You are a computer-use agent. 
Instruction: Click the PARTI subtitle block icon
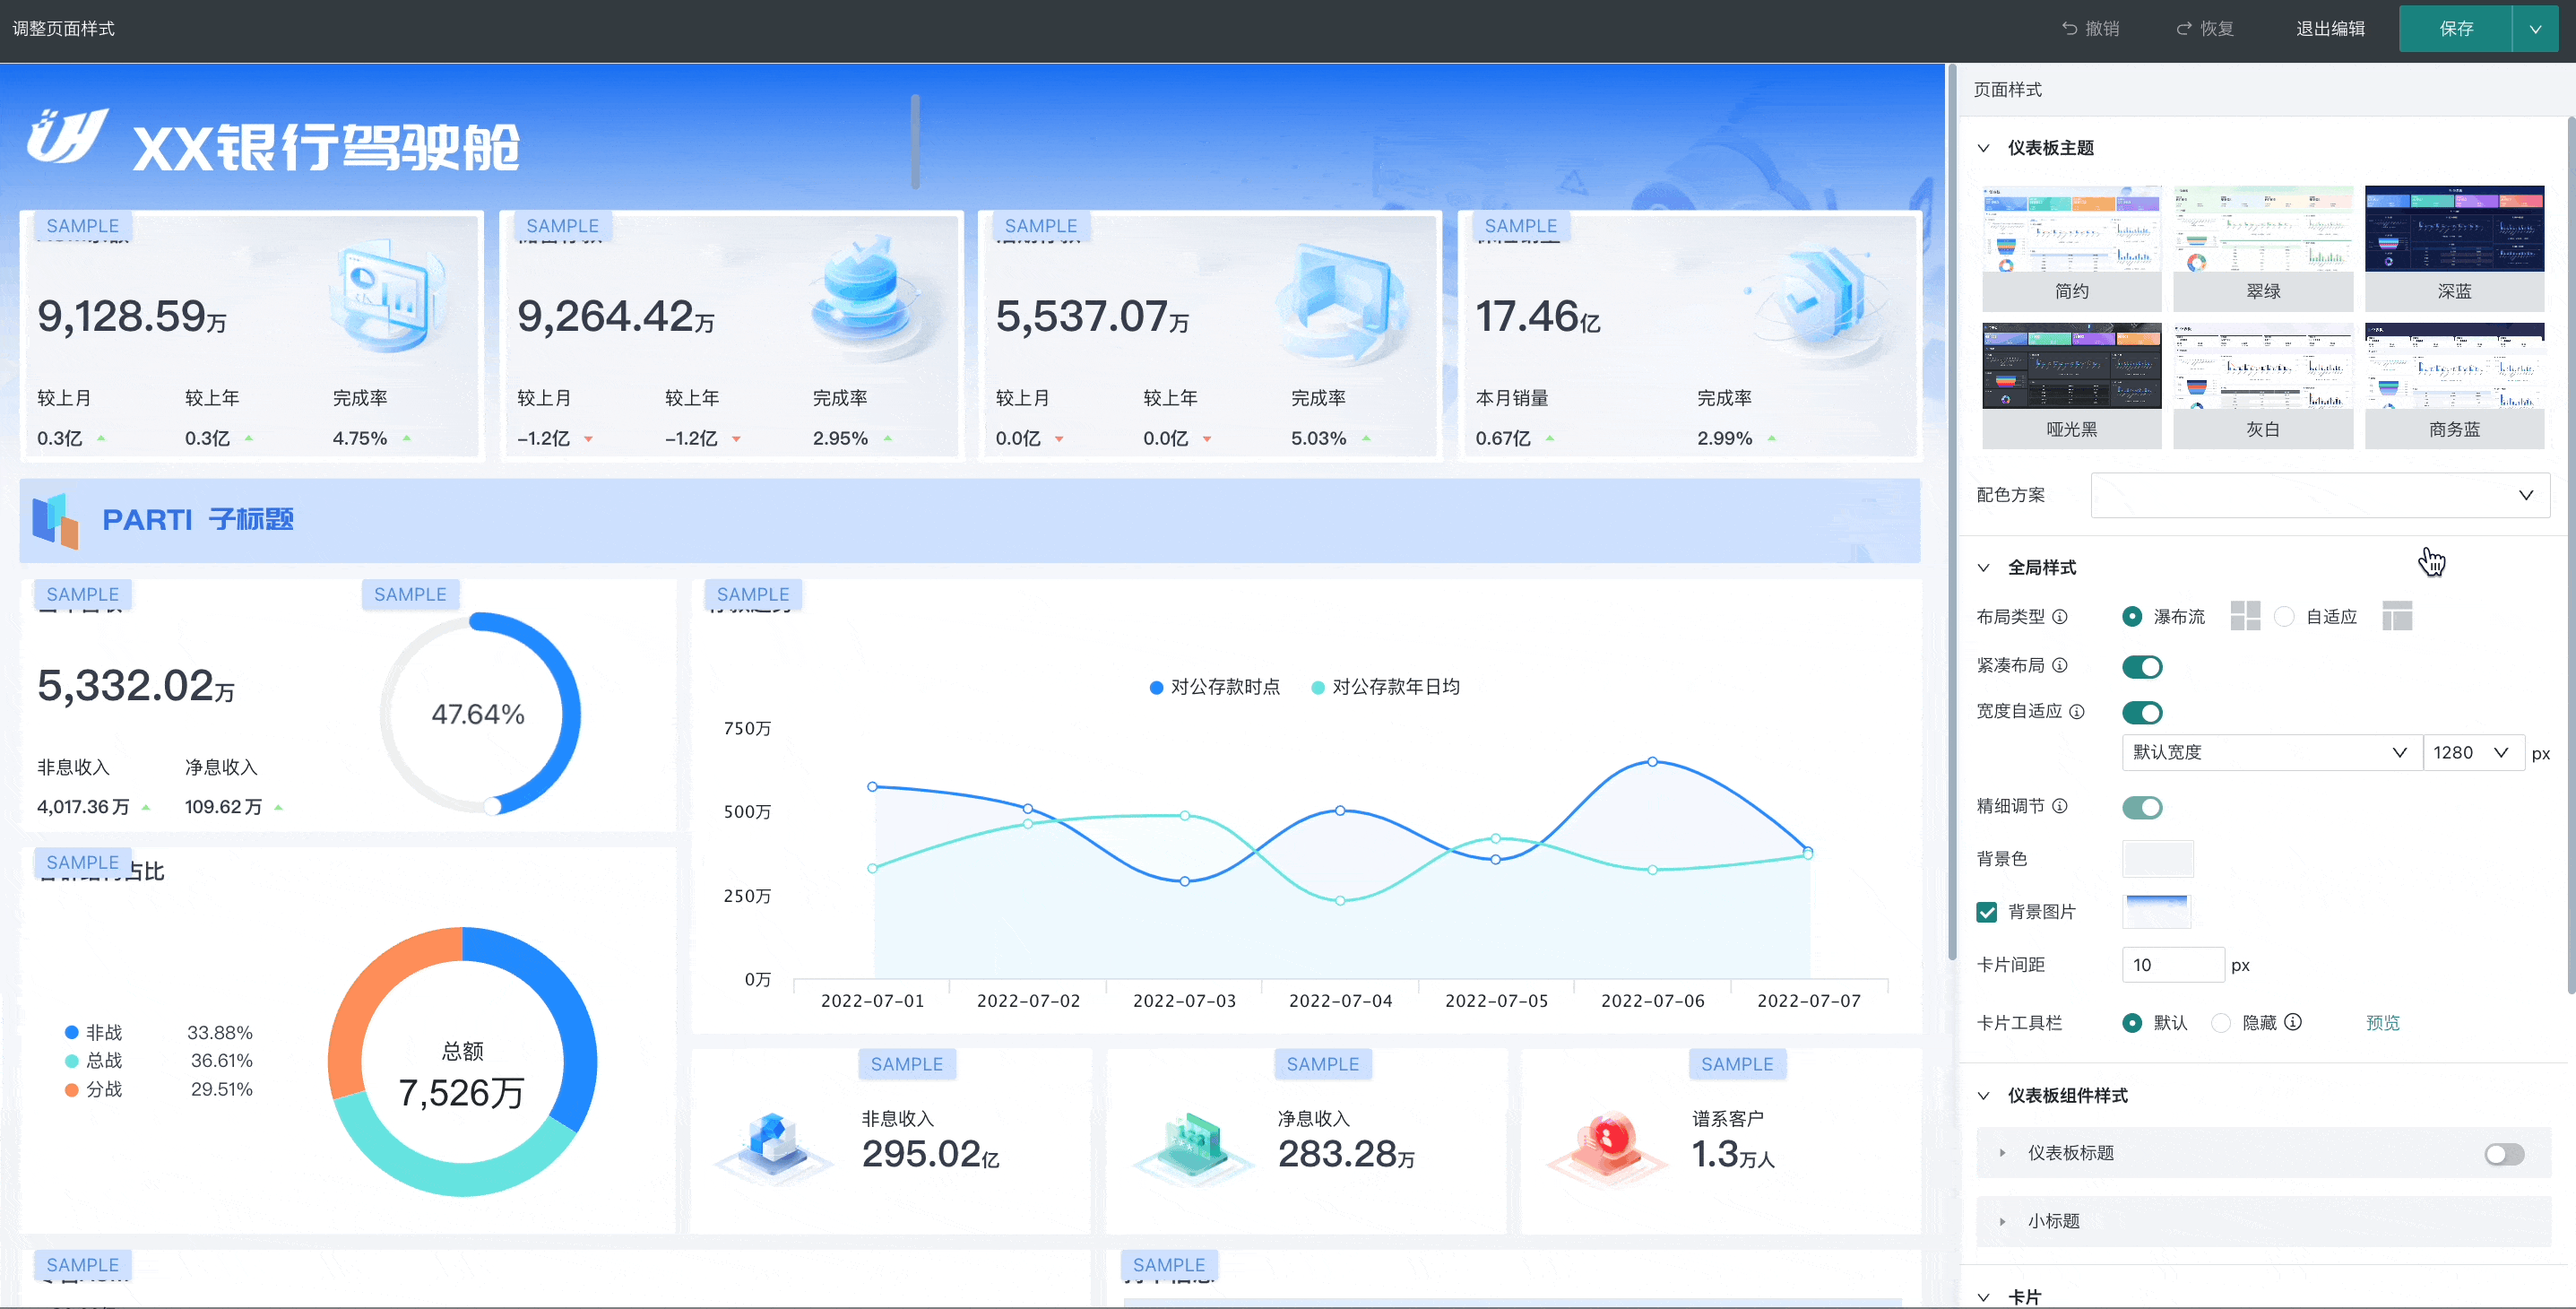[55, 520]
